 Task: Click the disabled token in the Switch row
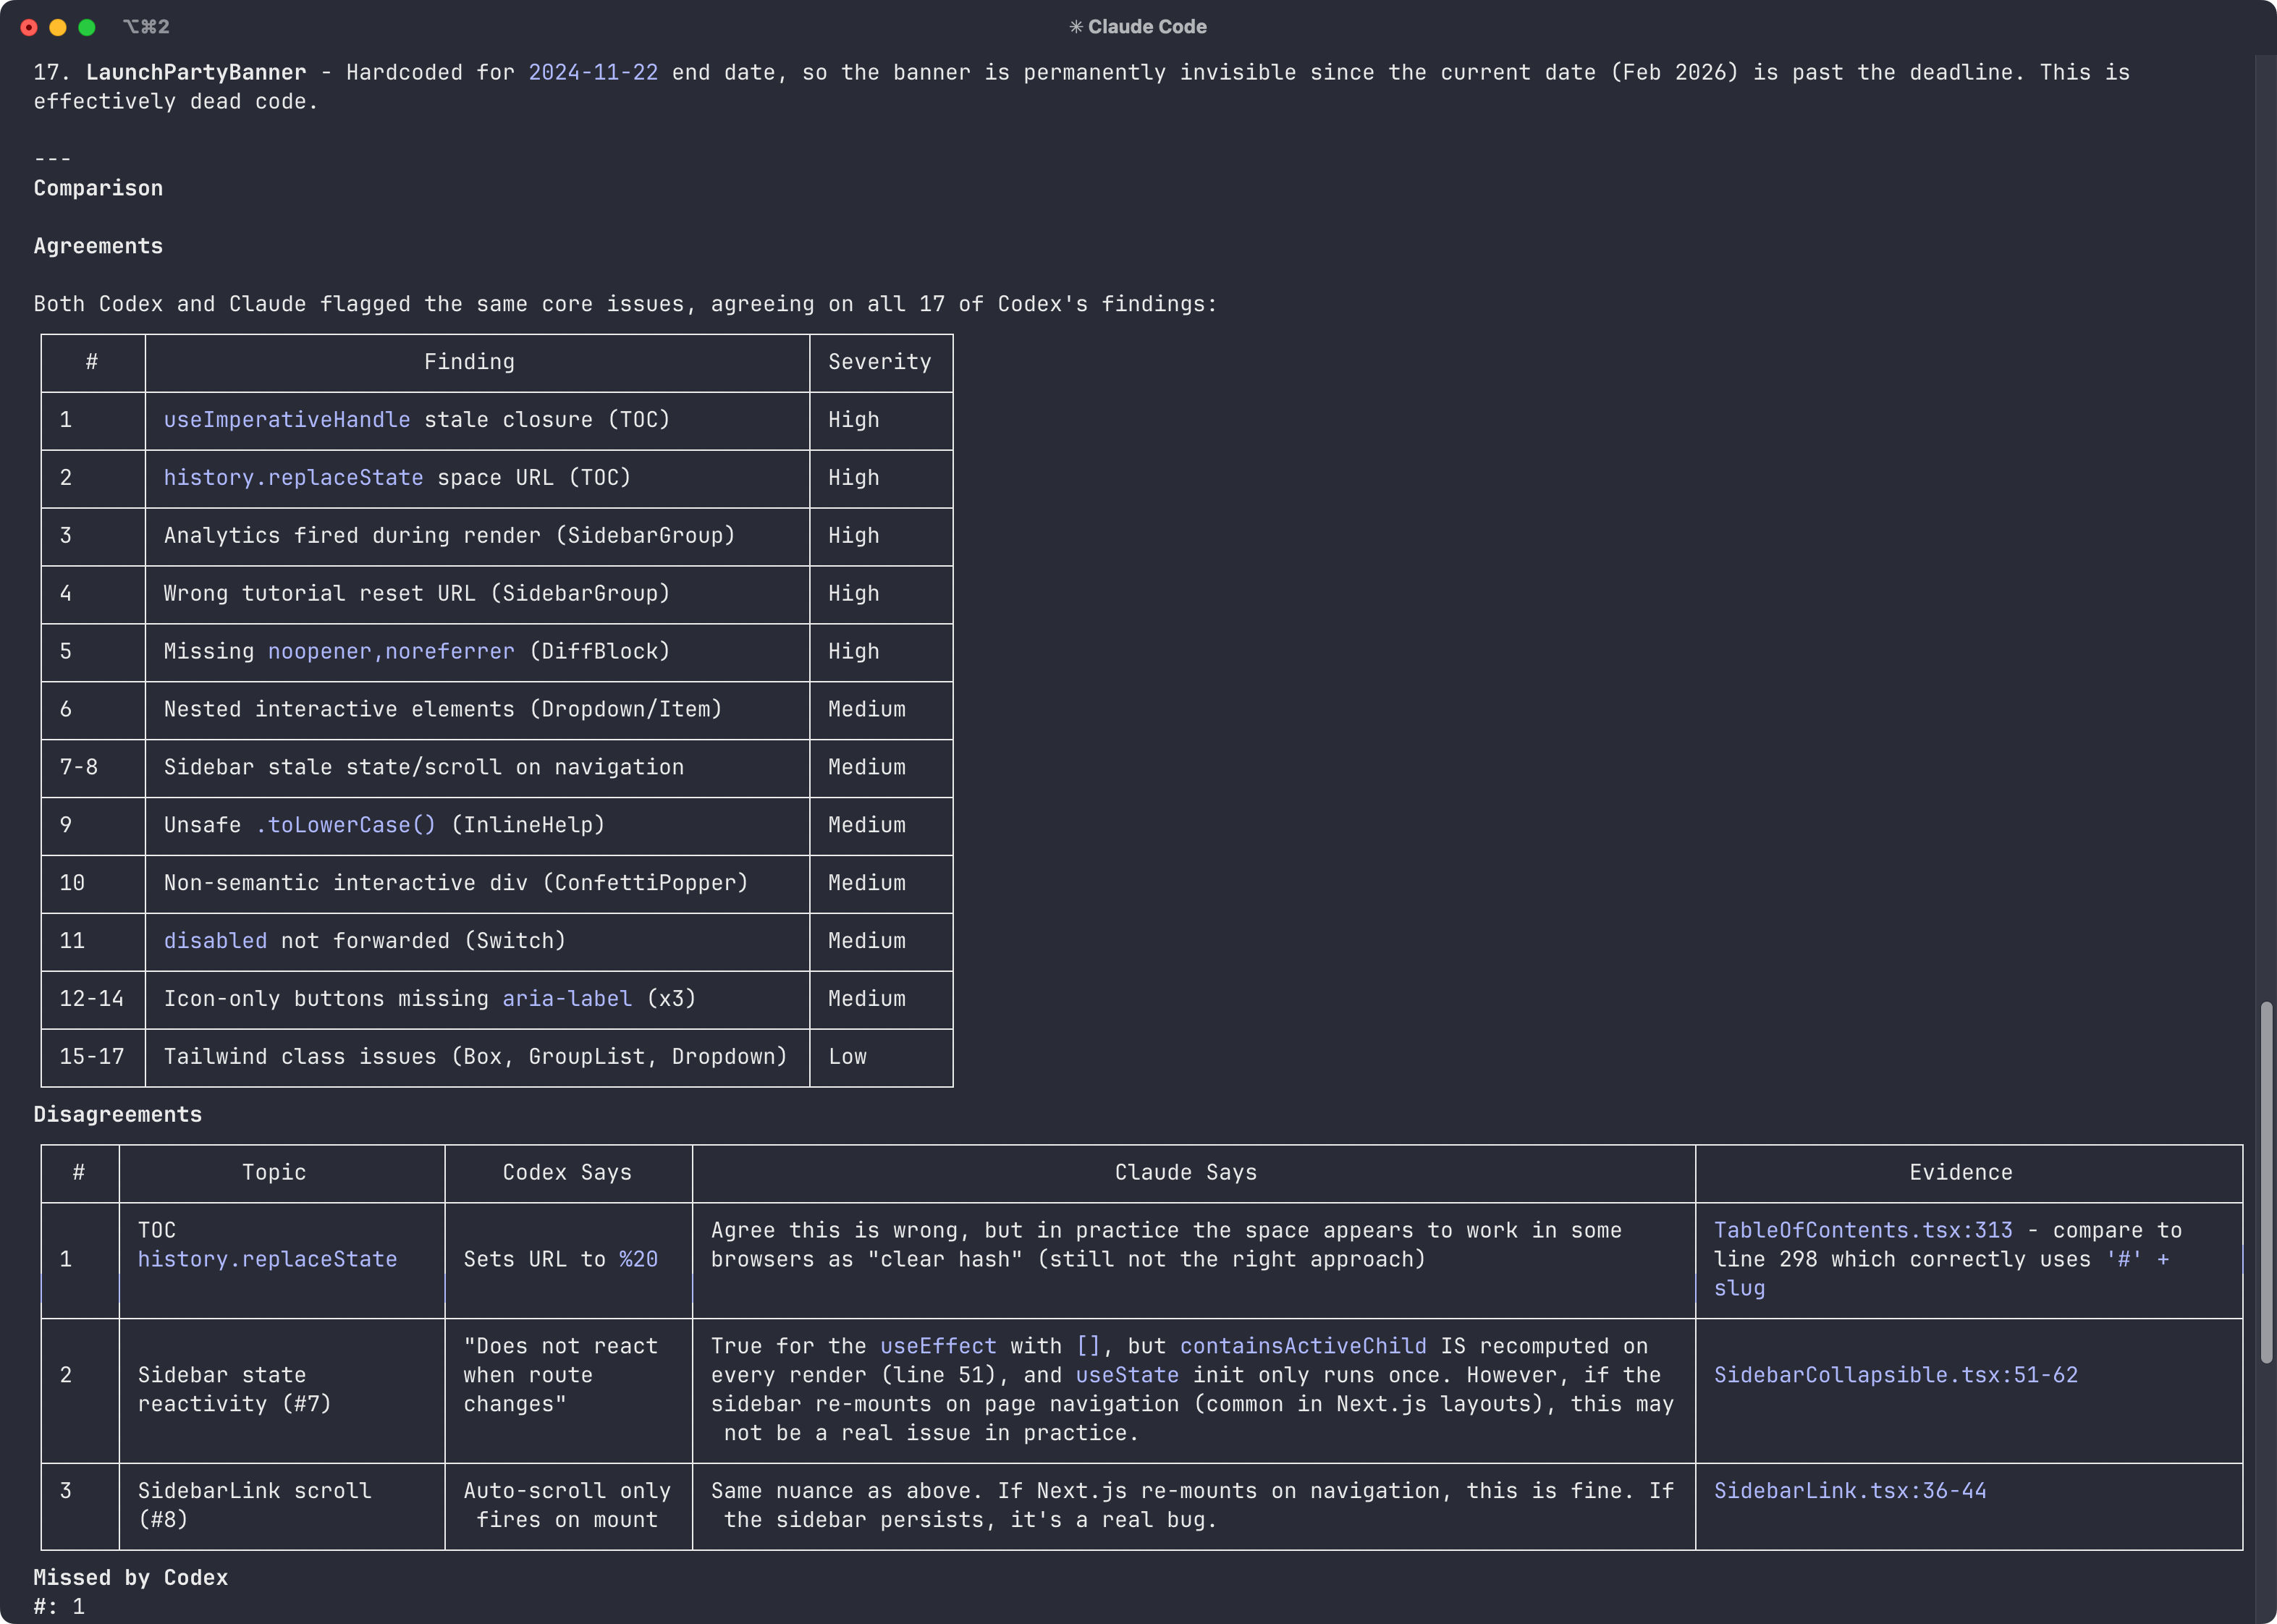(x=215, y=940)
